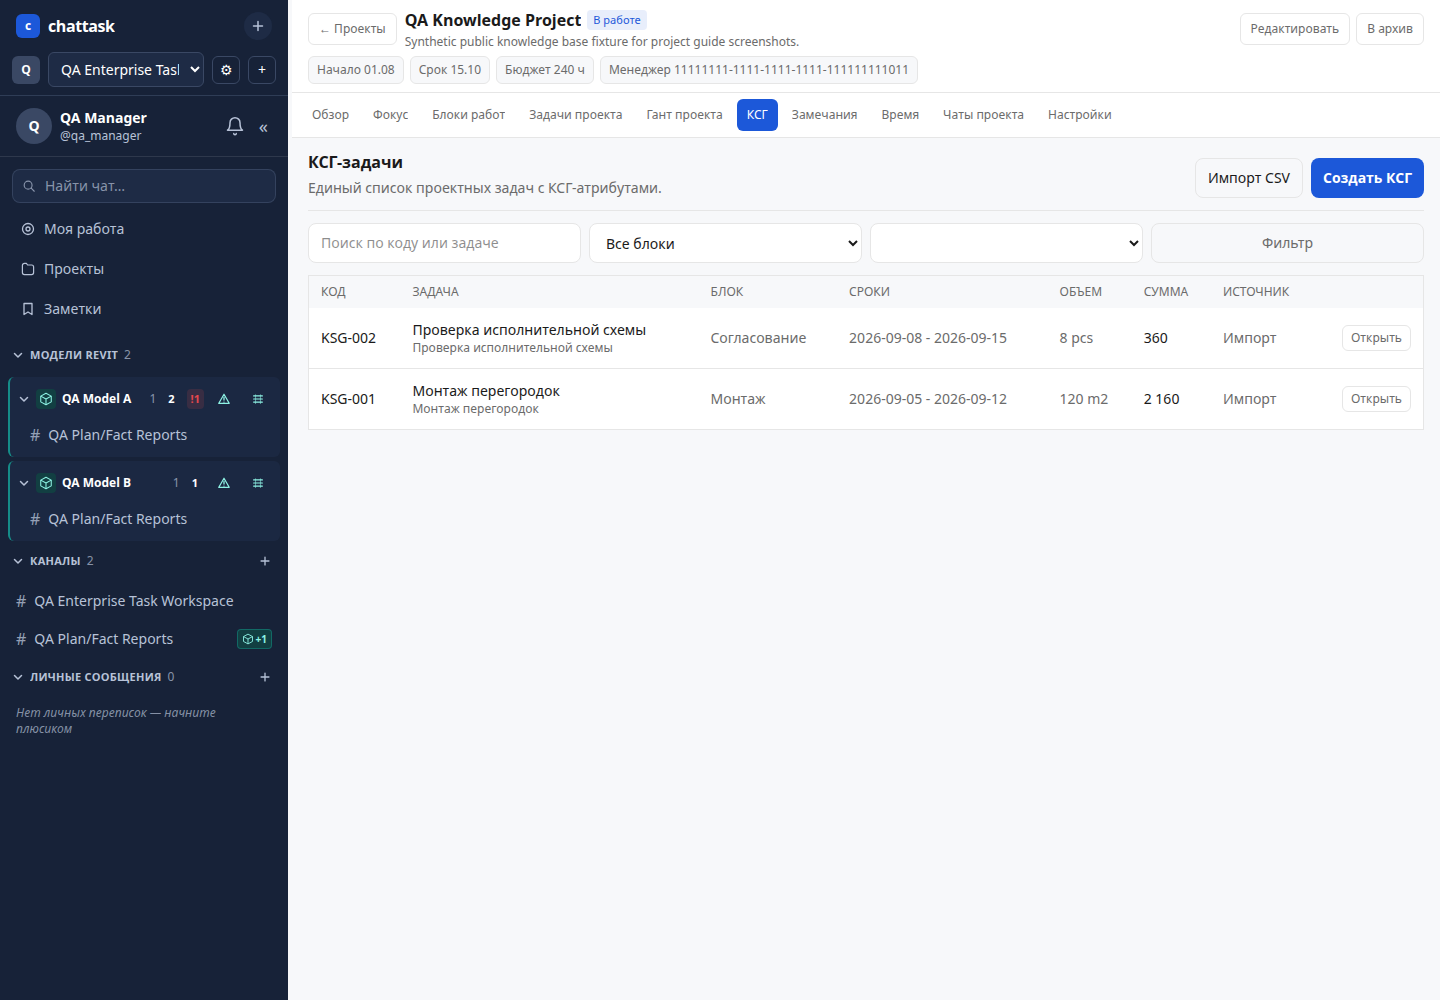Screen dimensions: 1440x1000
Task: Switch to Блоки работ tab
Action: coord(468,115)
